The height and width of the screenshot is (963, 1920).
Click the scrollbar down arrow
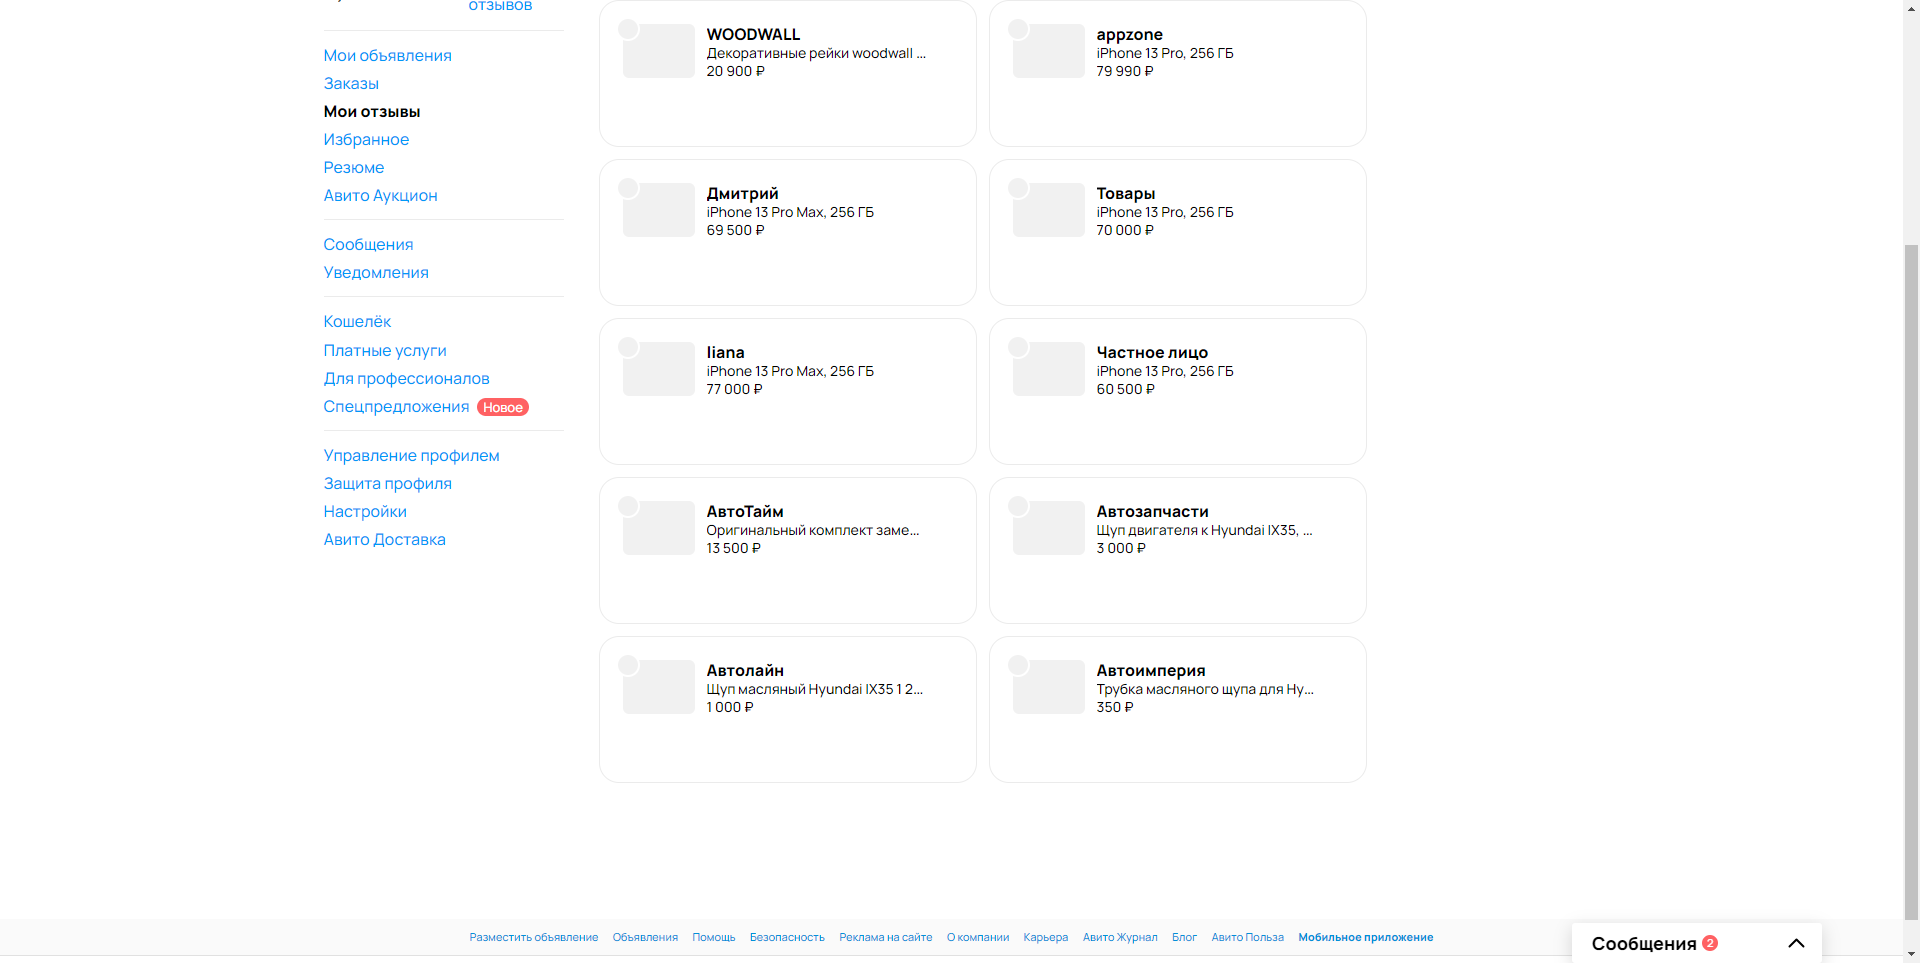[x=1912, y=954]
